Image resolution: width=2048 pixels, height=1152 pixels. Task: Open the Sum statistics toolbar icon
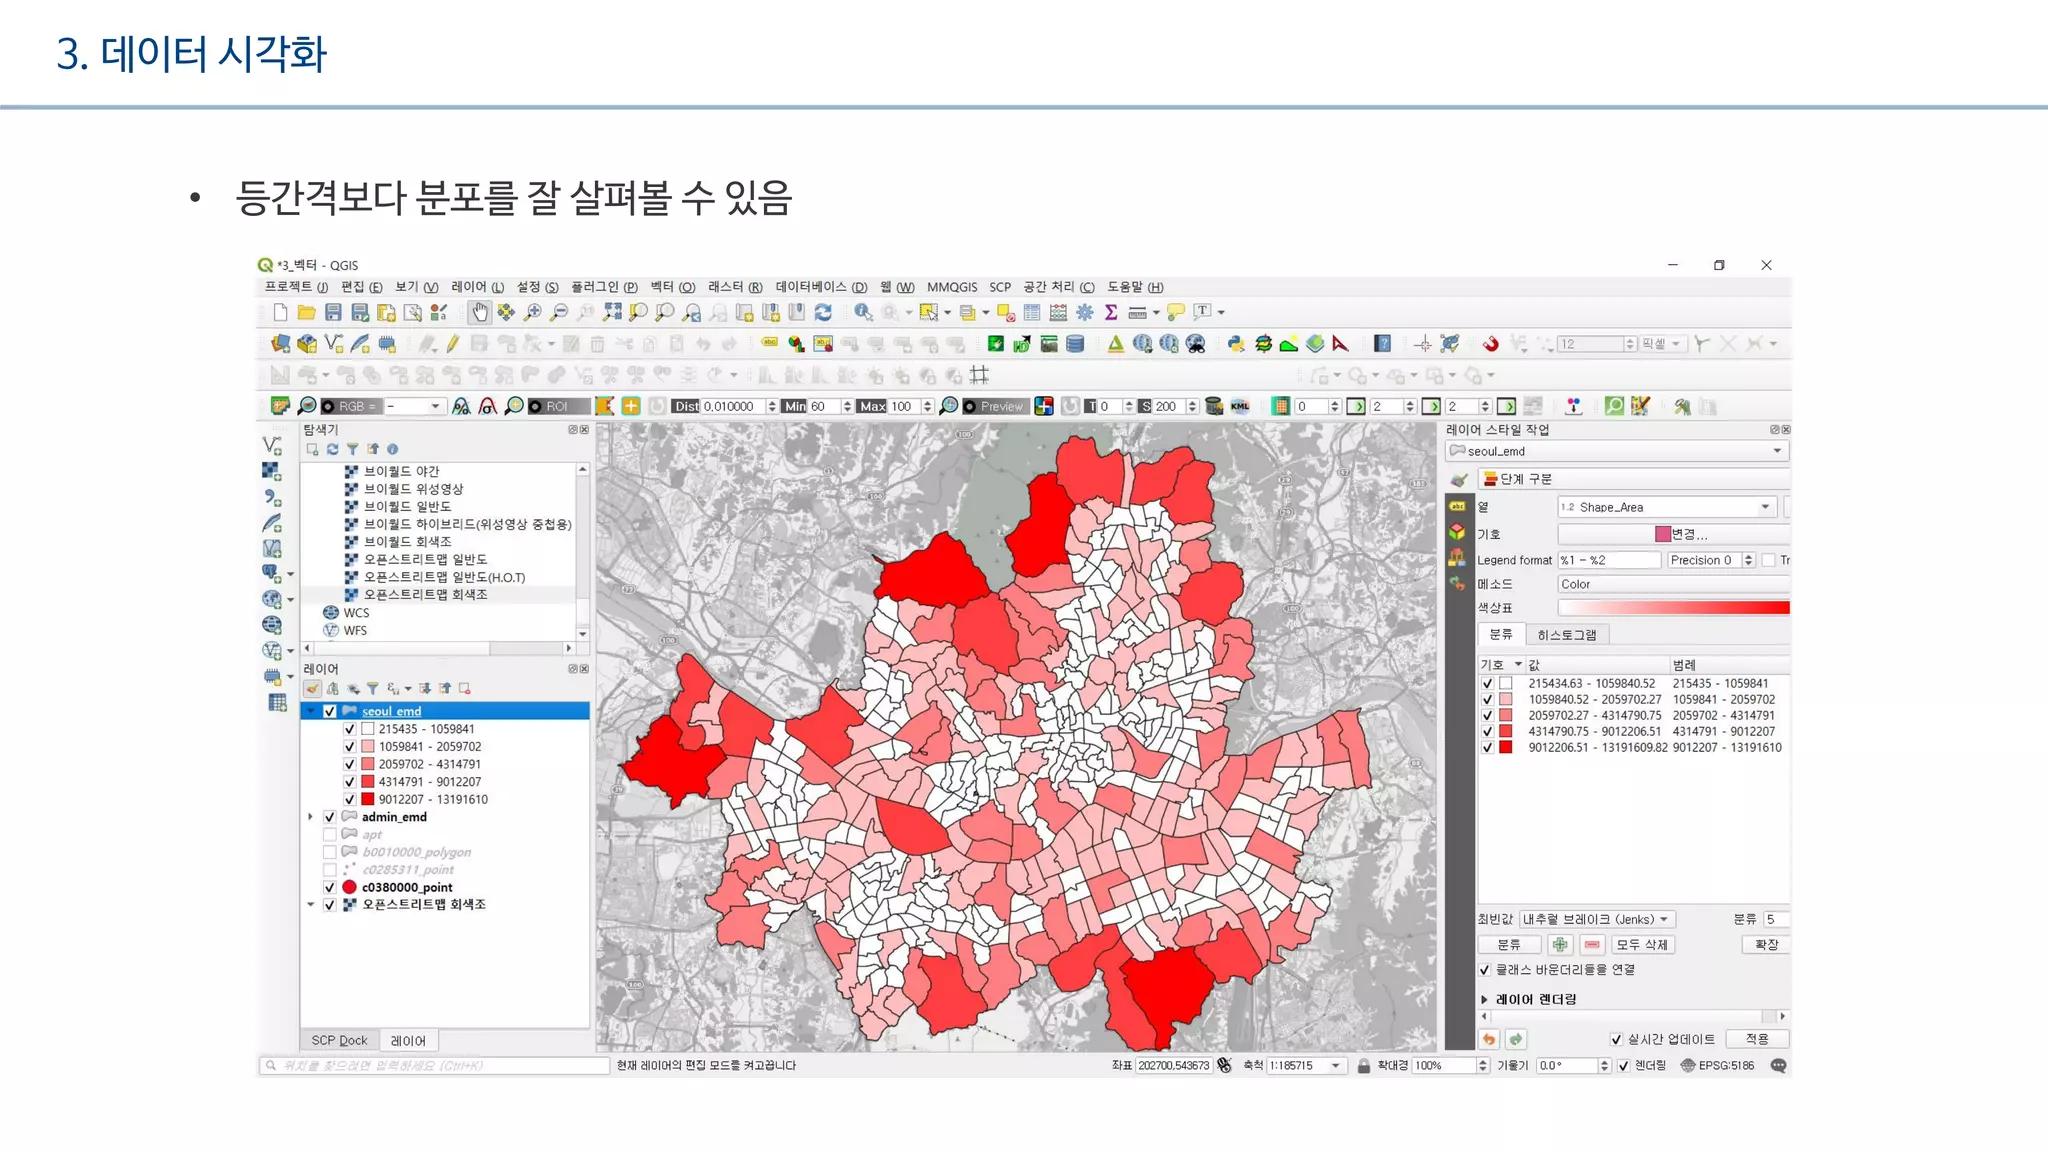(x=1111, y=313)
